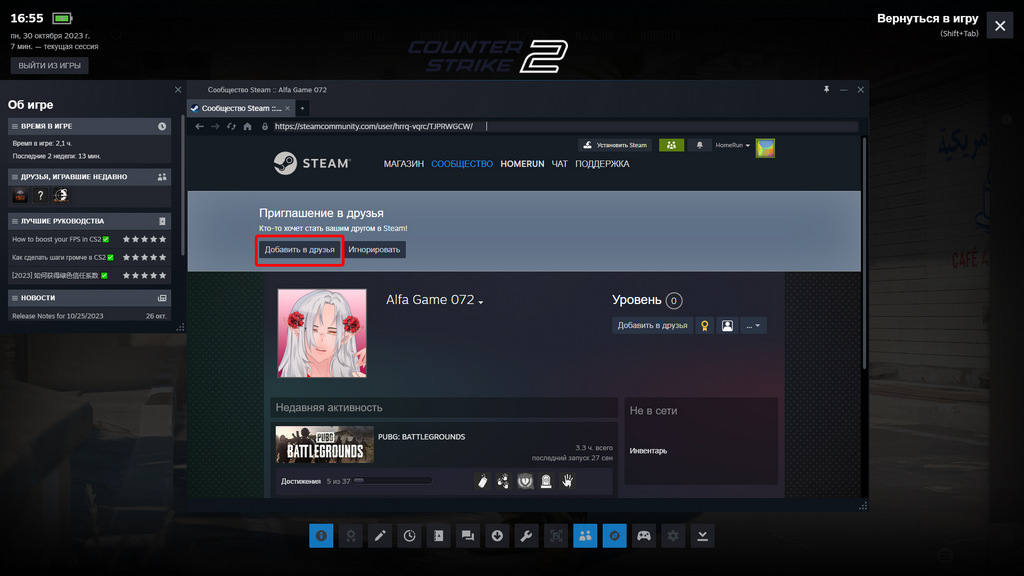Click the Игнорировать button
Viewport: 1024px width, 576px height.
(x=376, y=250)
